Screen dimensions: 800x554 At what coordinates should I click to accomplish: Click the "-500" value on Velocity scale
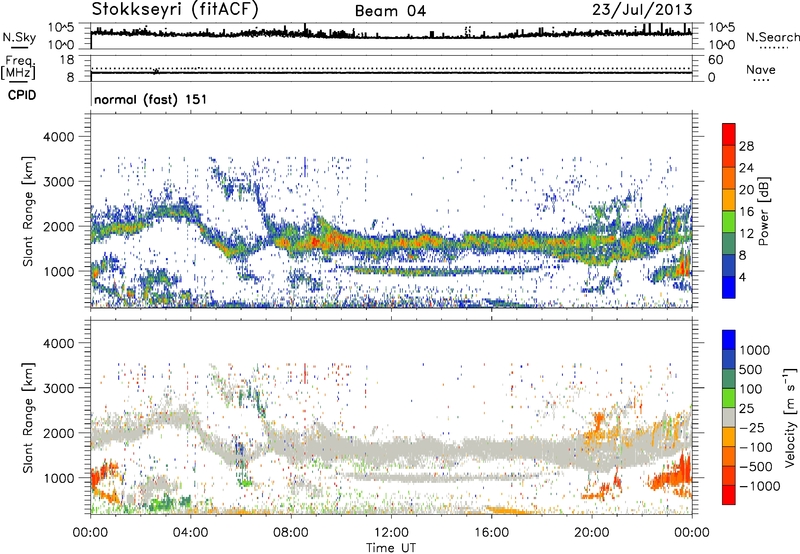point(756,466)
